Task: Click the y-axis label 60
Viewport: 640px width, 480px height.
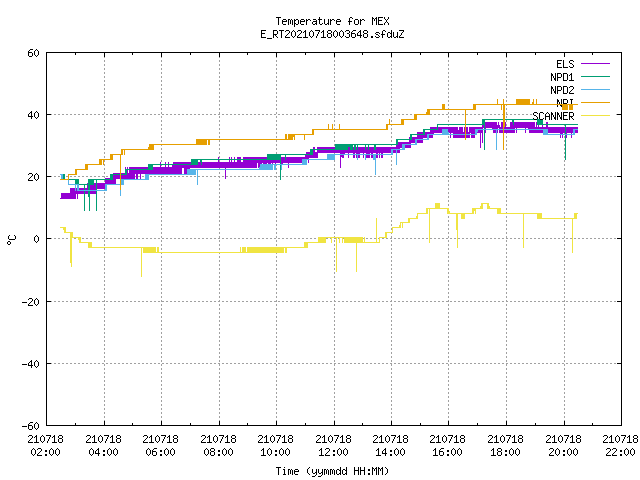Action: pos(33,53)
